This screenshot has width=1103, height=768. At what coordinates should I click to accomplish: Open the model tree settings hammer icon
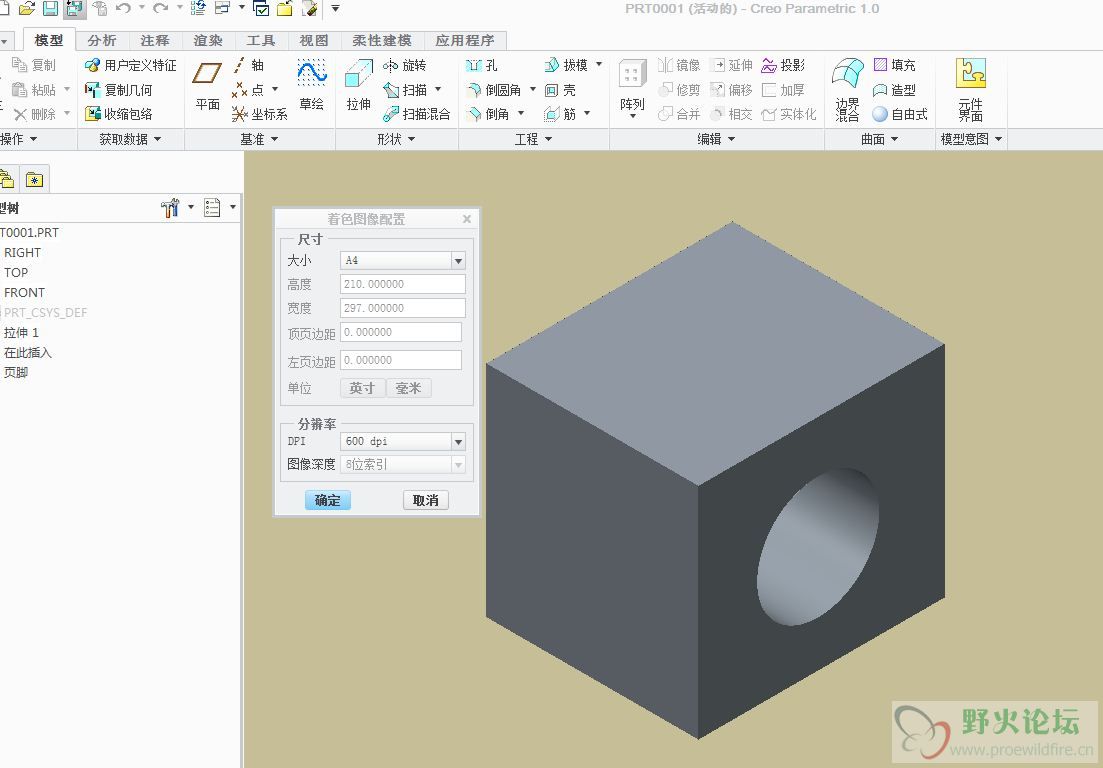pyautogui.click(x=170, y=208)
